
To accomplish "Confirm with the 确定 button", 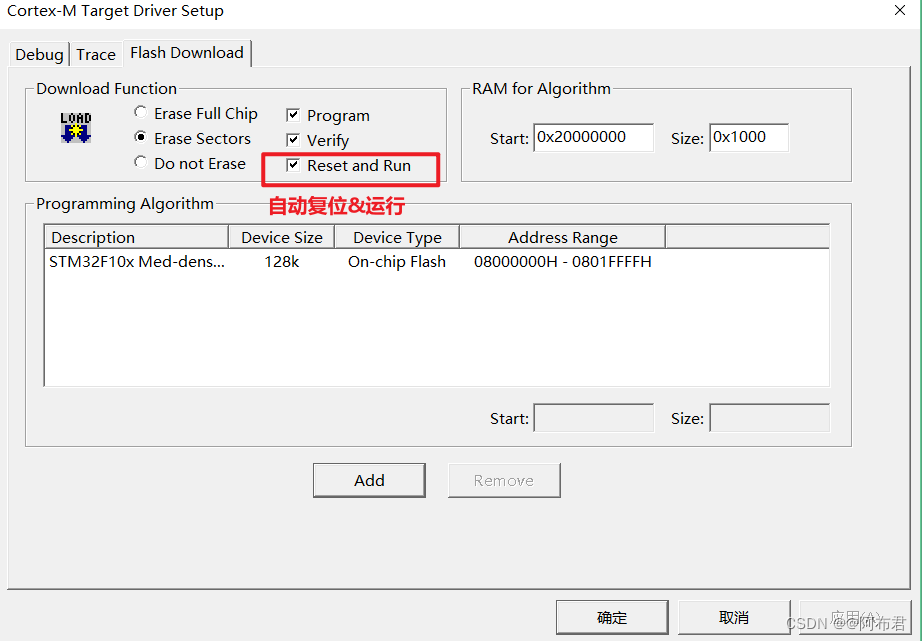I will click(612, 617).
